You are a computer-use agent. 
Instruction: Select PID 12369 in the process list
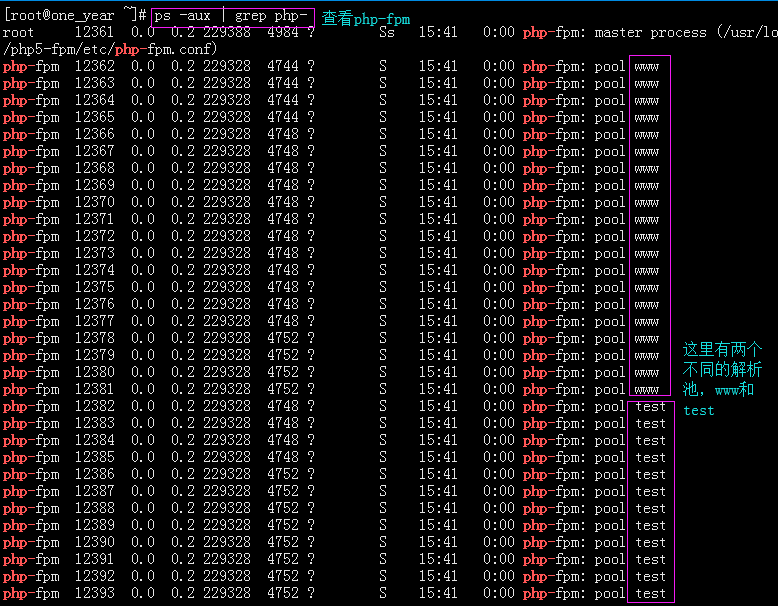pos(94,185)
